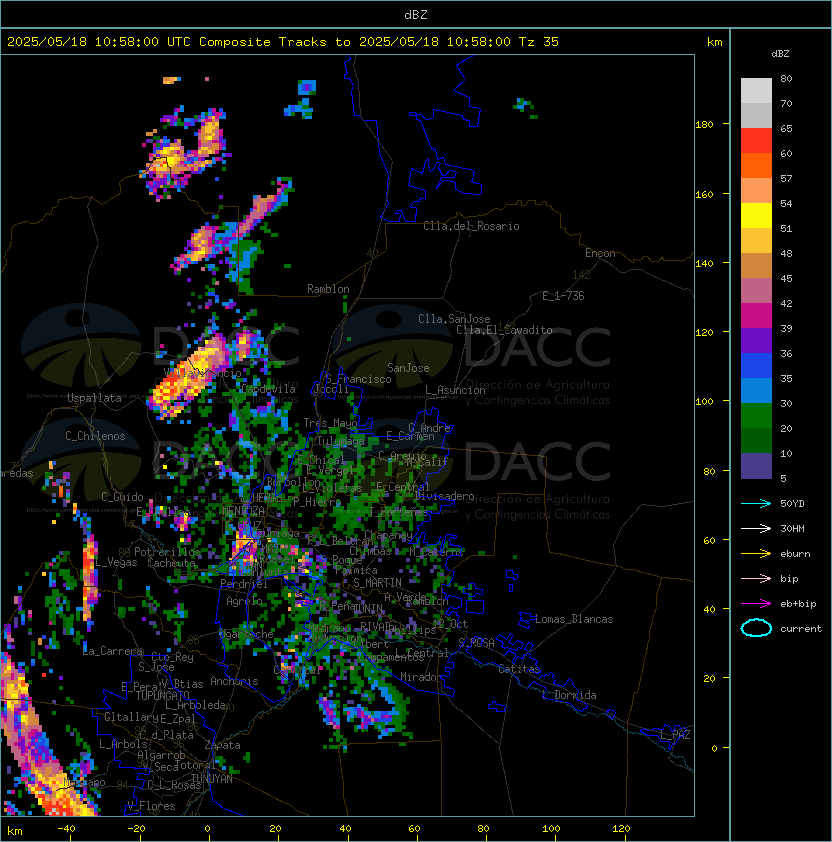Pick the magenta 39-42 dBZ swatch

tap(756, 316)
